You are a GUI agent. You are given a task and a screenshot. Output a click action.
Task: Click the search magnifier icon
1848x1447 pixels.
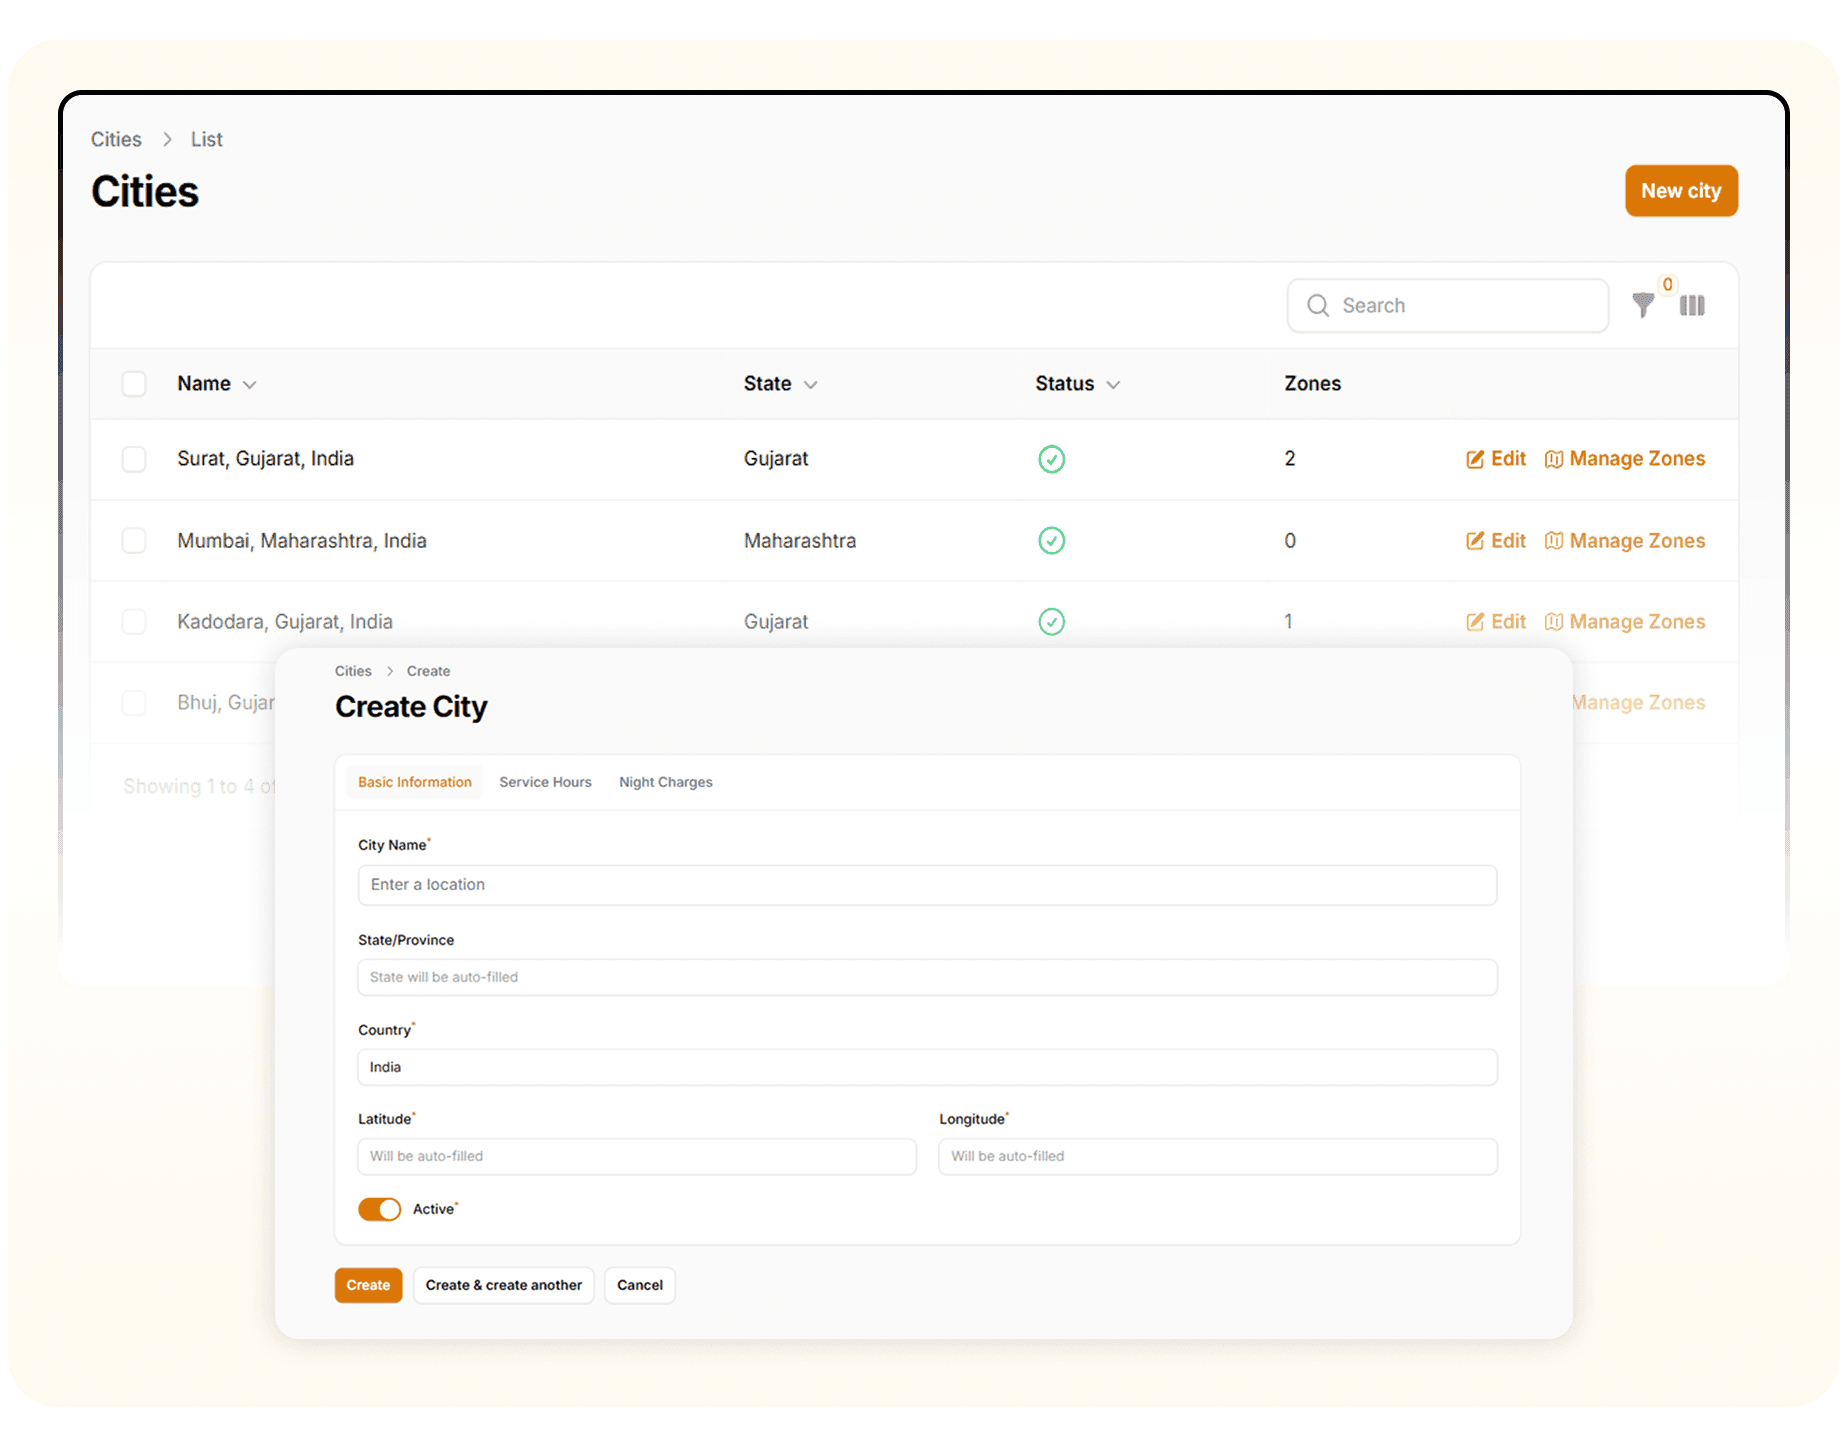(1318, 305)
